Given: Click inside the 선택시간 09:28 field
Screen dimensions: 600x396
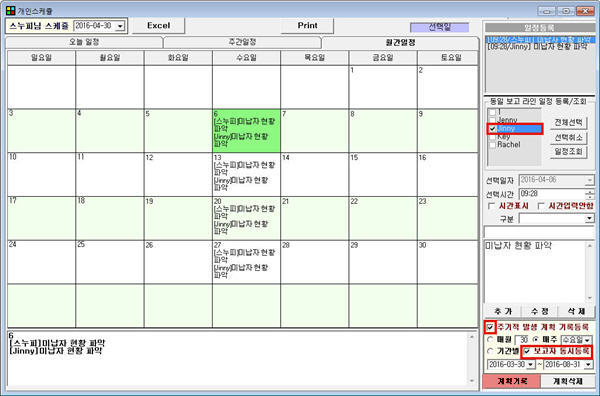Looking at the screenshot, I should (552, 194).
